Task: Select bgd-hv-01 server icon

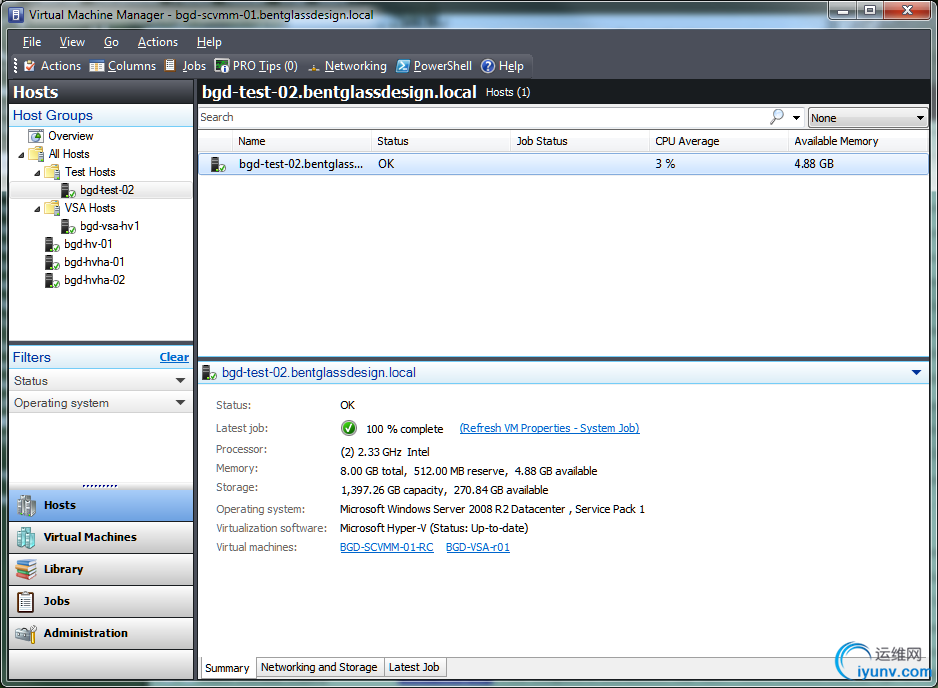Action: 53,244
